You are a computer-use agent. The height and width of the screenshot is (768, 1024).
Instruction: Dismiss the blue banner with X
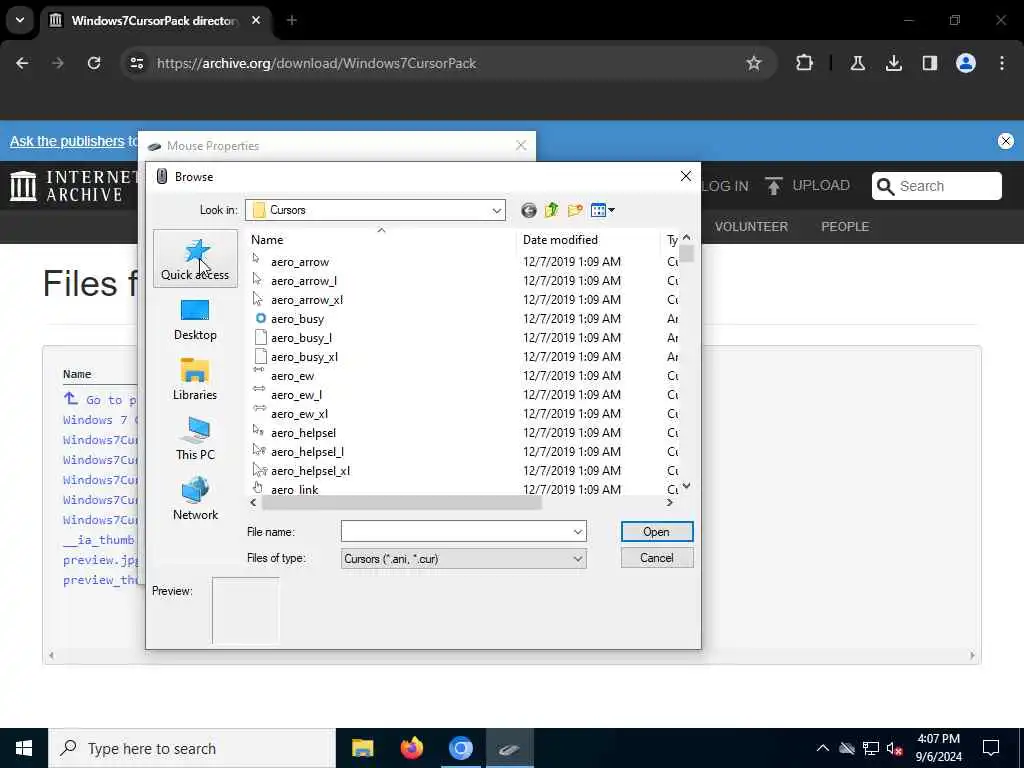click(1006, 141)
